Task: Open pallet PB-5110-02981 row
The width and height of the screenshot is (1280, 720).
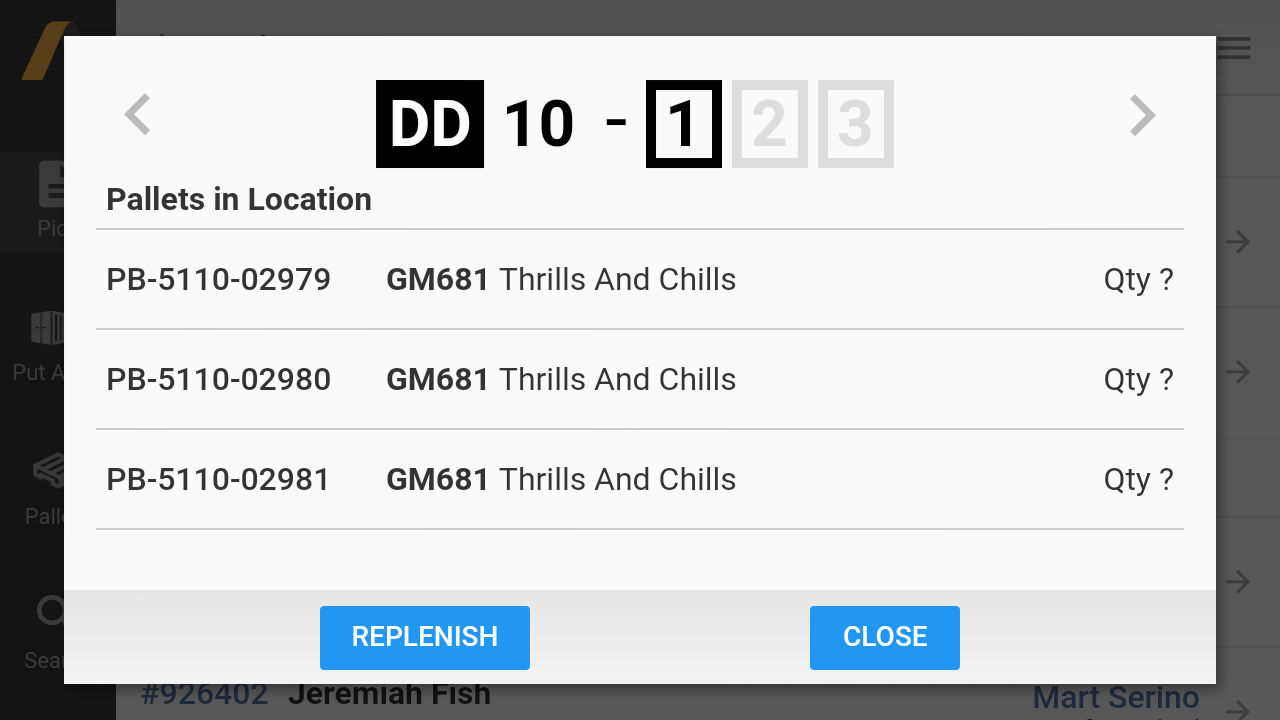Action: (640, 479)
